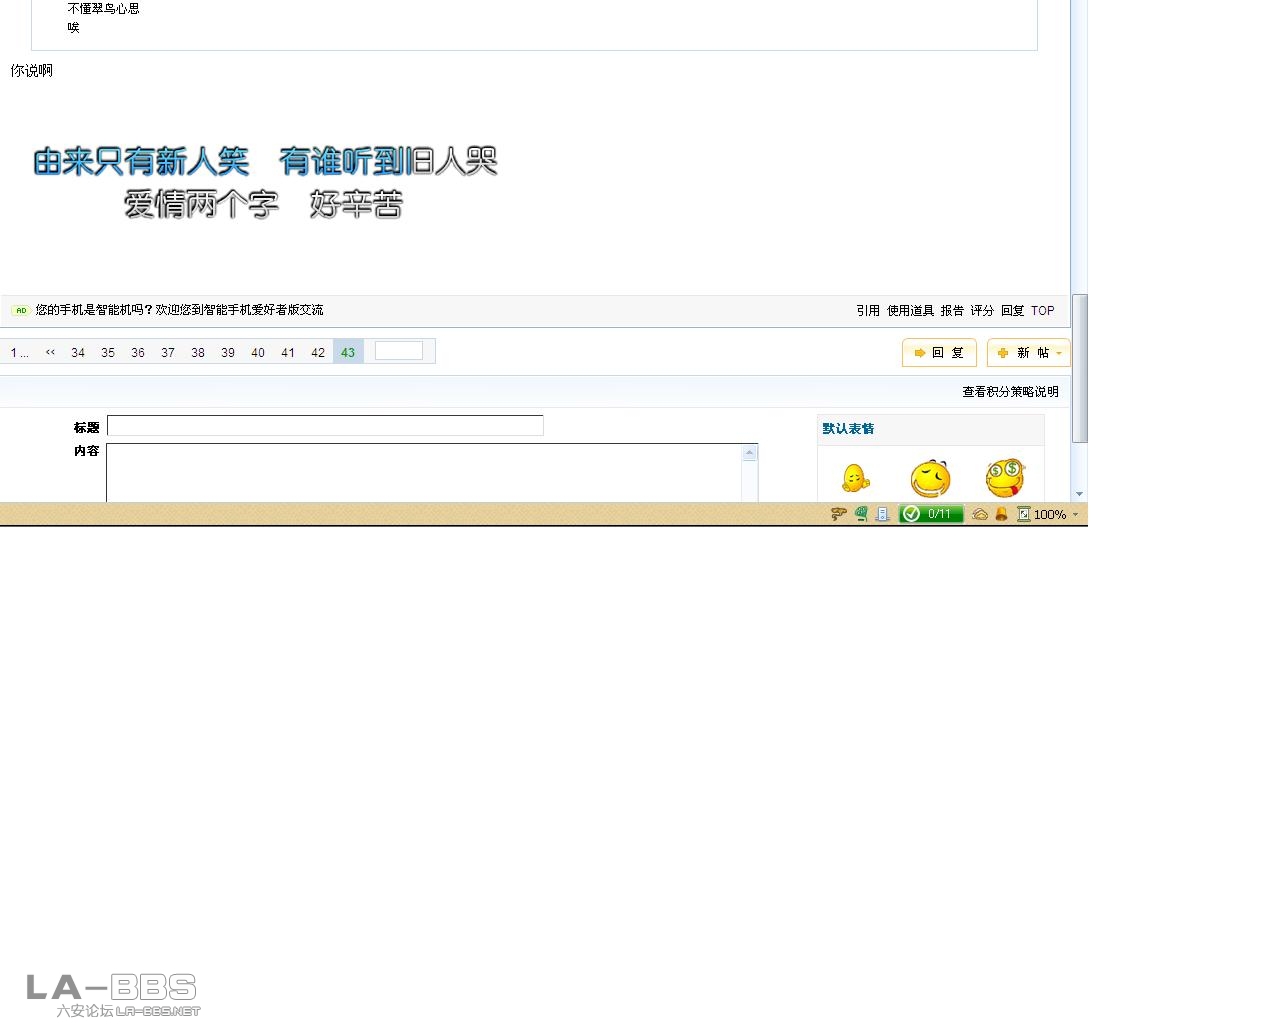Click the green brain icon in status bar
Image resolution: width=1280 pixels, height=1024 pixels.
pyautogui.click(x=861, y=514)
